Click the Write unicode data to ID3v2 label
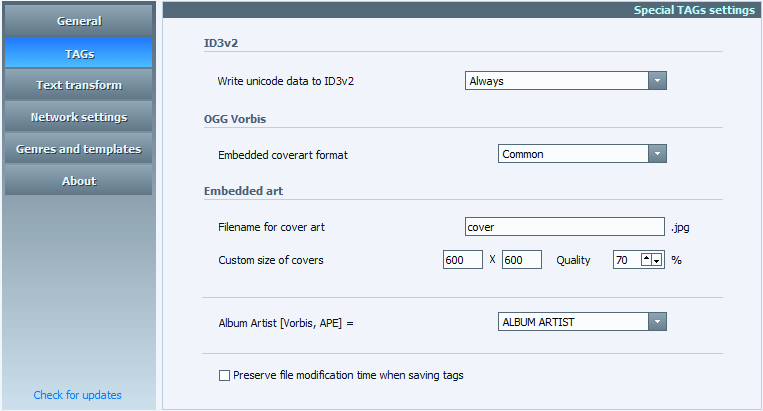Image resolution: width=763 pixels, height=411 pixels. click(x=286, y=81)
